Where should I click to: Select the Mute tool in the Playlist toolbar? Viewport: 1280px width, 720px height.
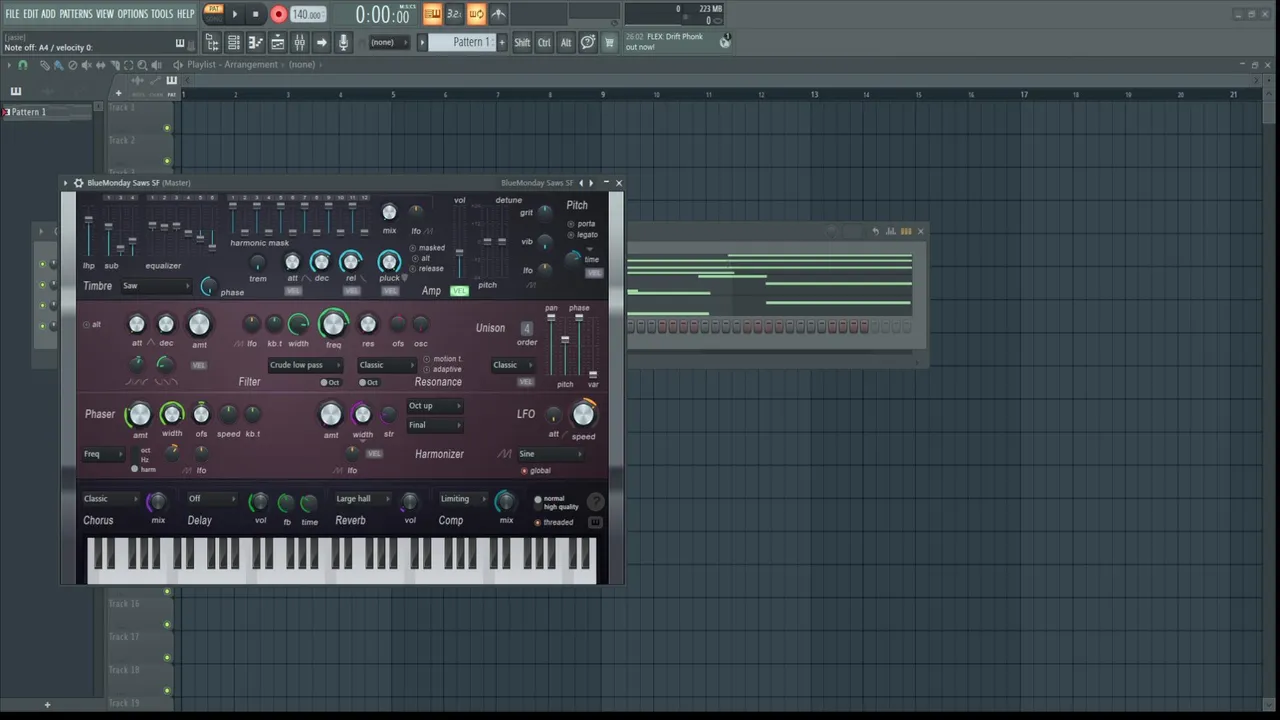pos(86,65)
